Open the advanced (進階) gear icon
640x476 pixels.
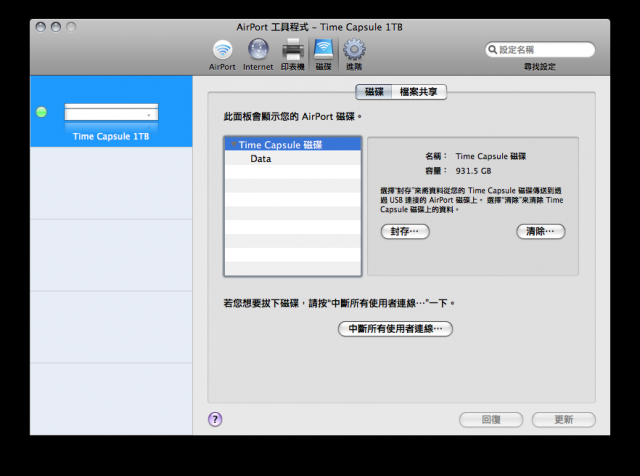(354, 55)
